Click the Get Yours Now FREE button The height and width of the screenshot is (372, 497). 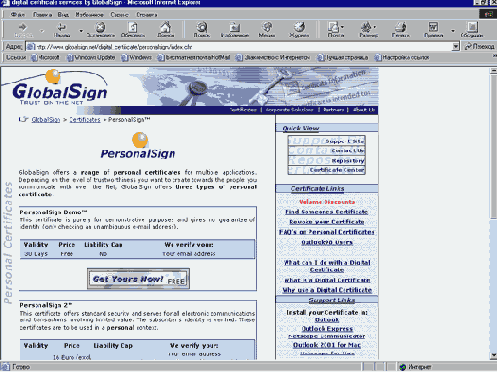138,279
